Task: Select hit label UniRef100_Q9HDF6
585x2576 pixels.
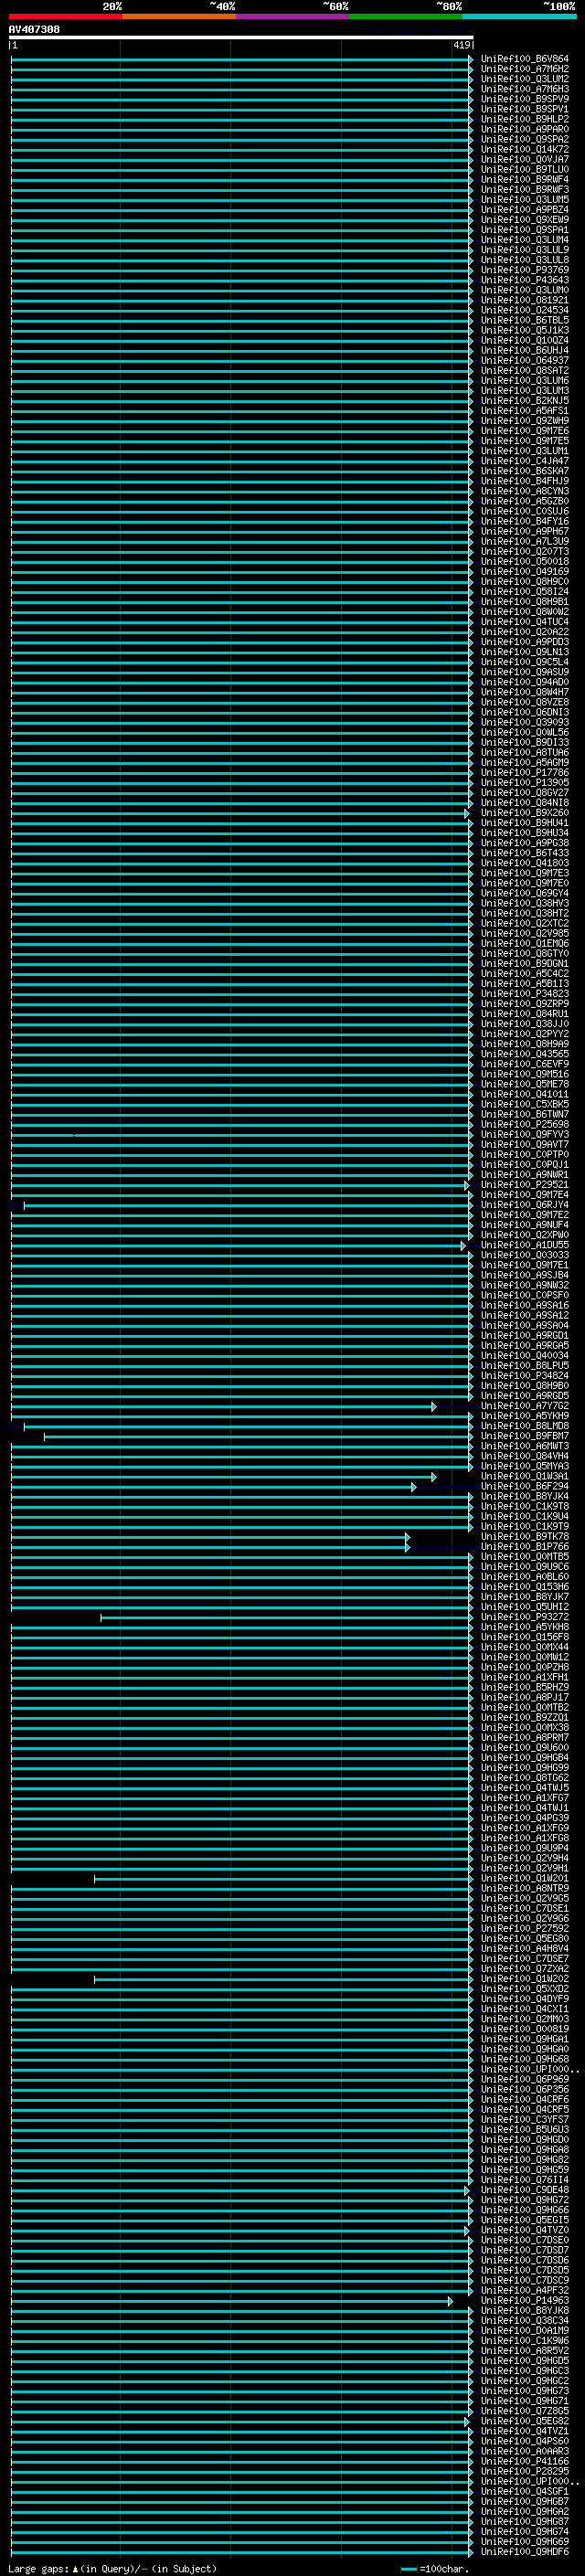Action: pos(524,2552)
